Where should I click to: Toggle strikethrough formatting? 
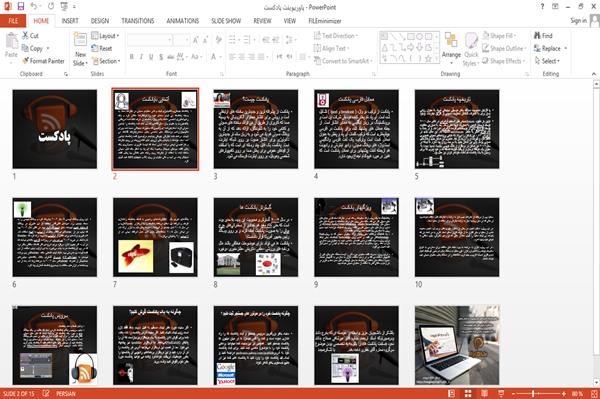pos(170,57)
